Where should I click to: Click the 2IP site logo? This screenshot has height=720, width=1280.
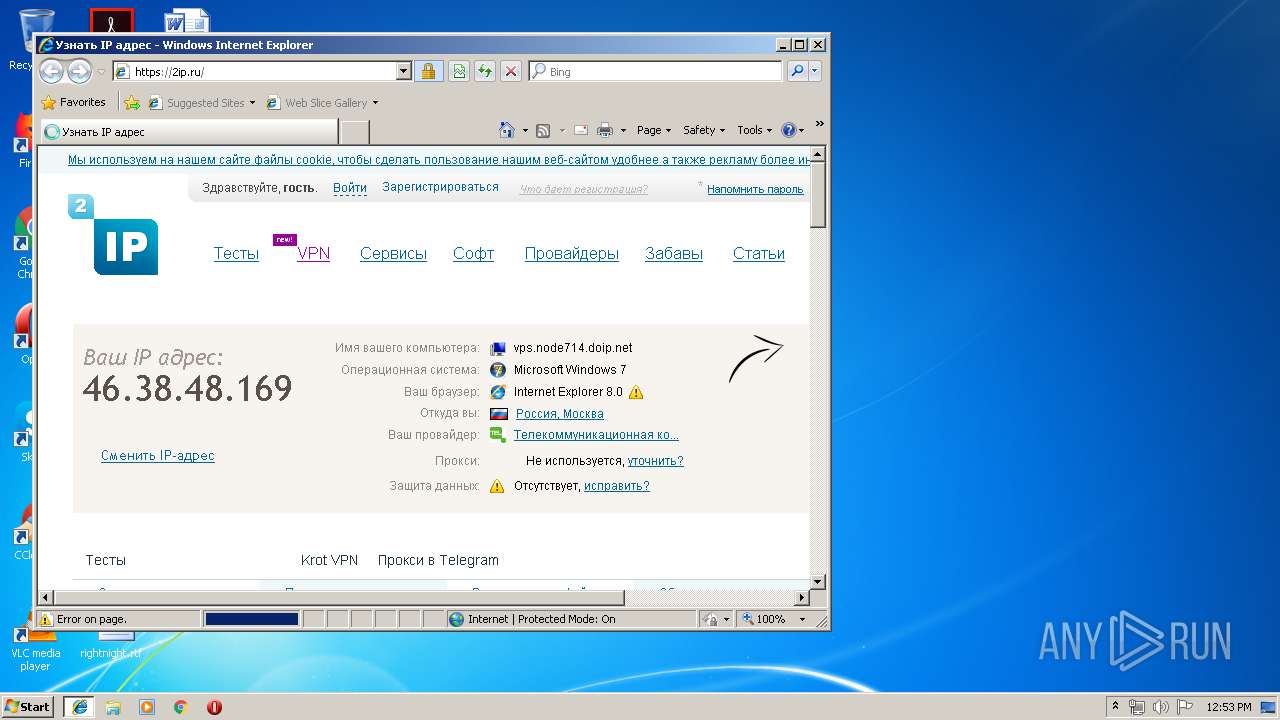point(113,234)
